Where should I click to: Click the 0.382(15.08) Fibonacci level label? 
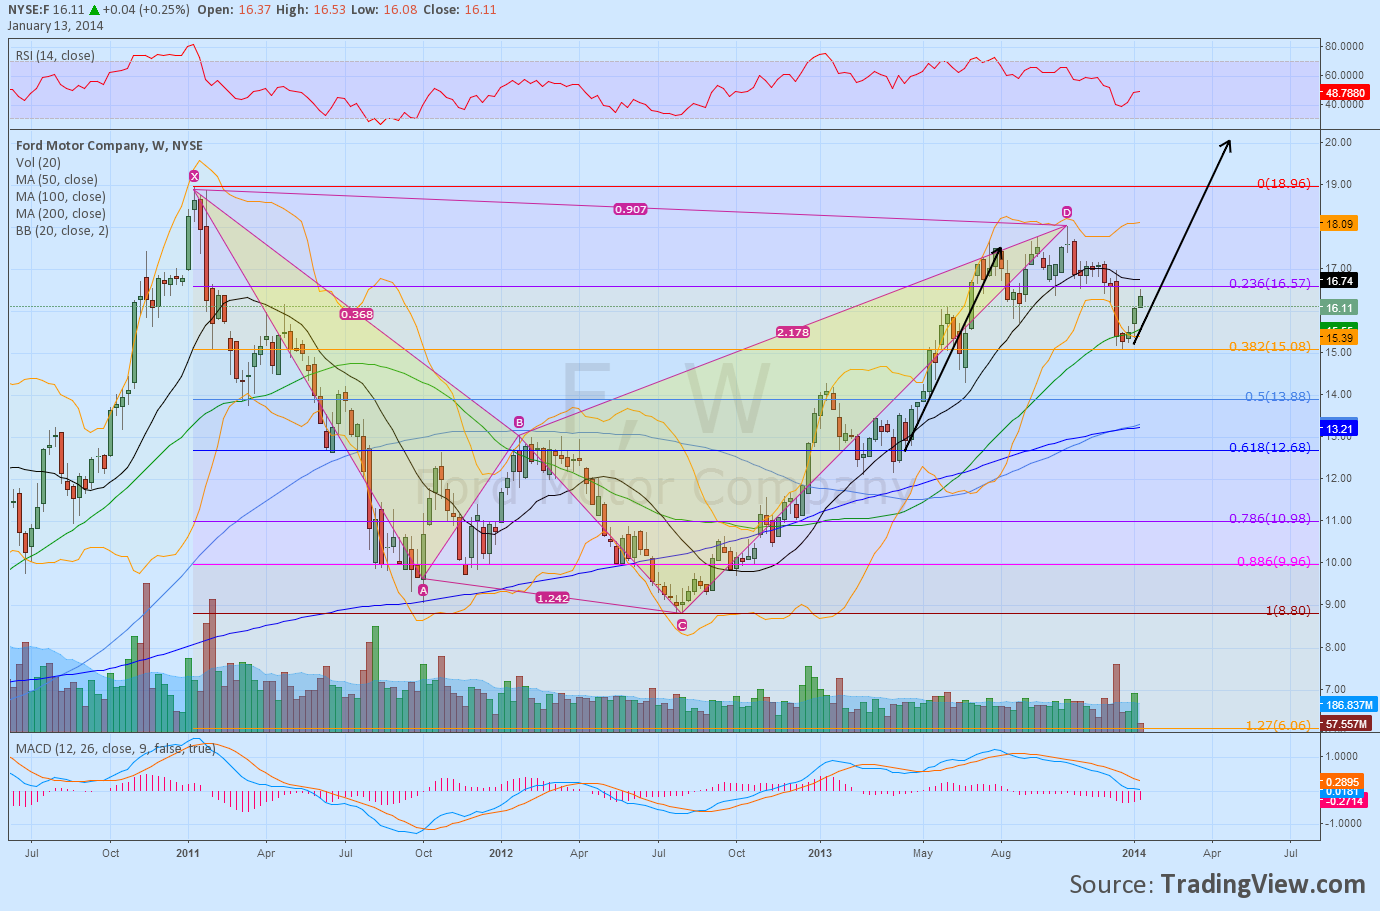tap(1269, 347)
